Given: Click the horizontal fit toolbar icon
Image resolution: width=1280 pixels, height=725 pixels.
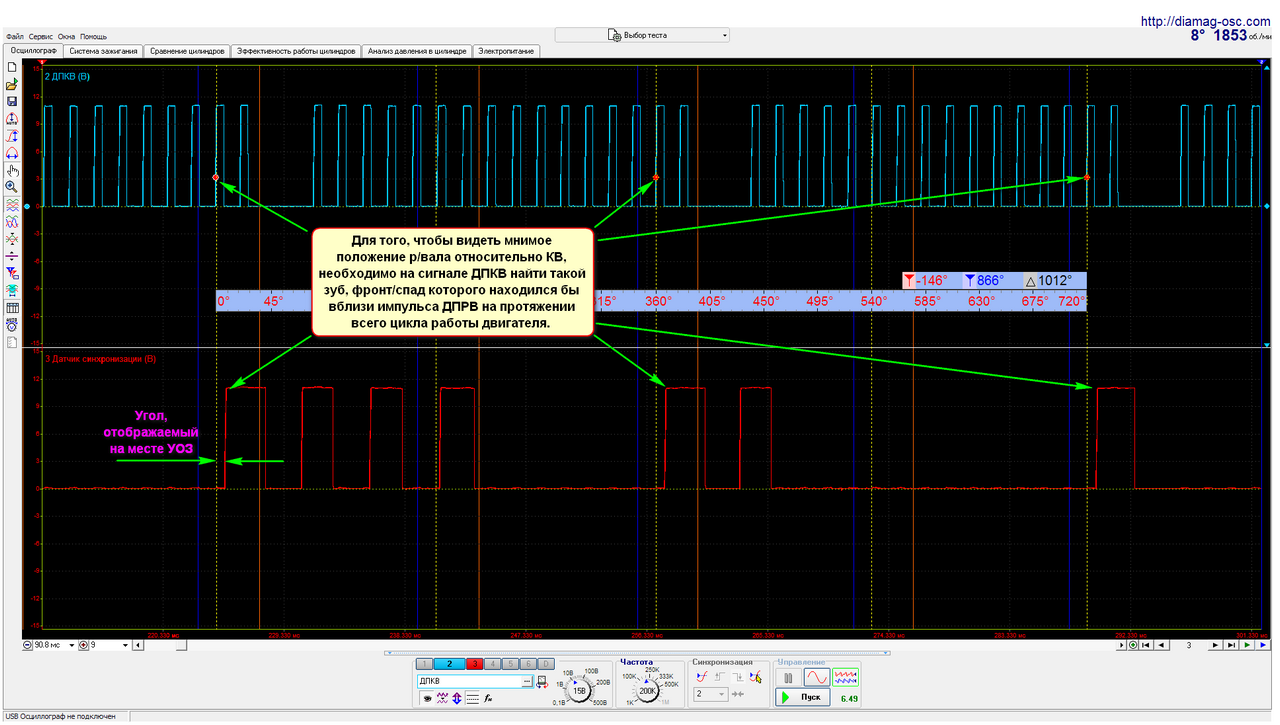Looking at the screenshot, I should [10, 153].
